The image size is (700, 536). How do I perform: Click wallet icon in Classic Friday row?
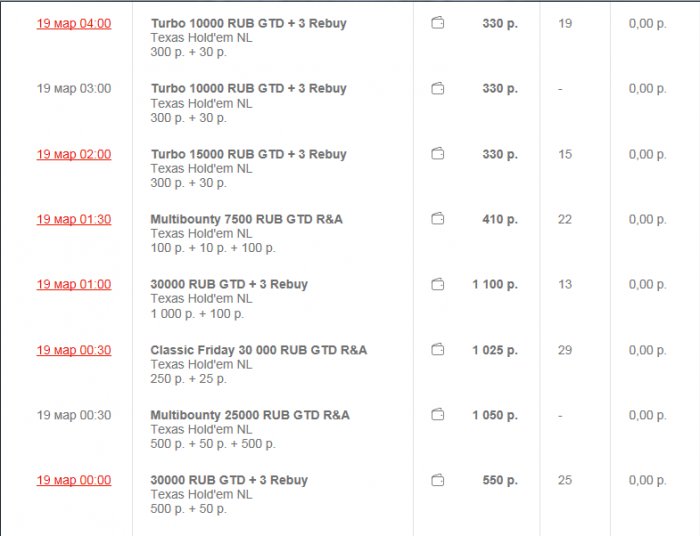point(438,350)
